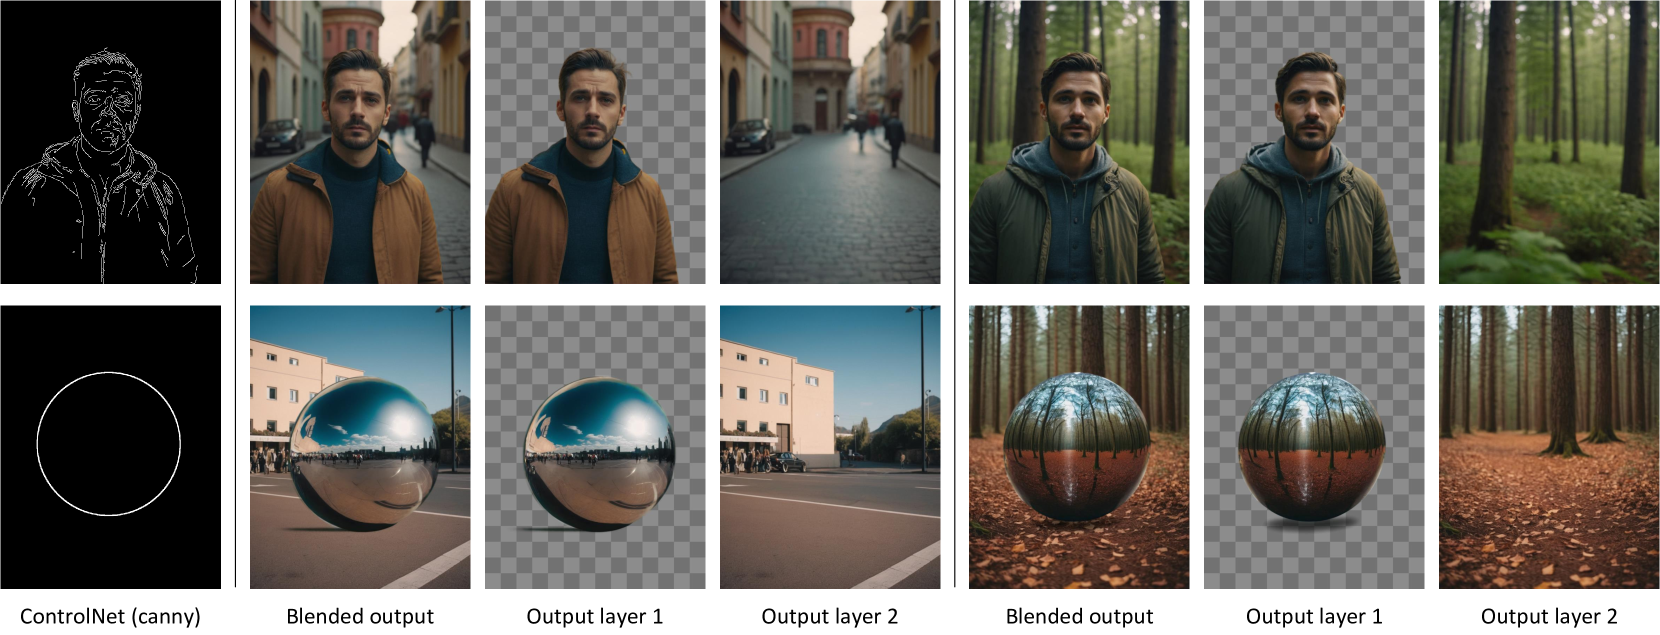This screenshot has height=635, width=1660.
Task: Click 'Output layer 2' caption below autumn forest floor image
Action: [x=1549, y=617]
